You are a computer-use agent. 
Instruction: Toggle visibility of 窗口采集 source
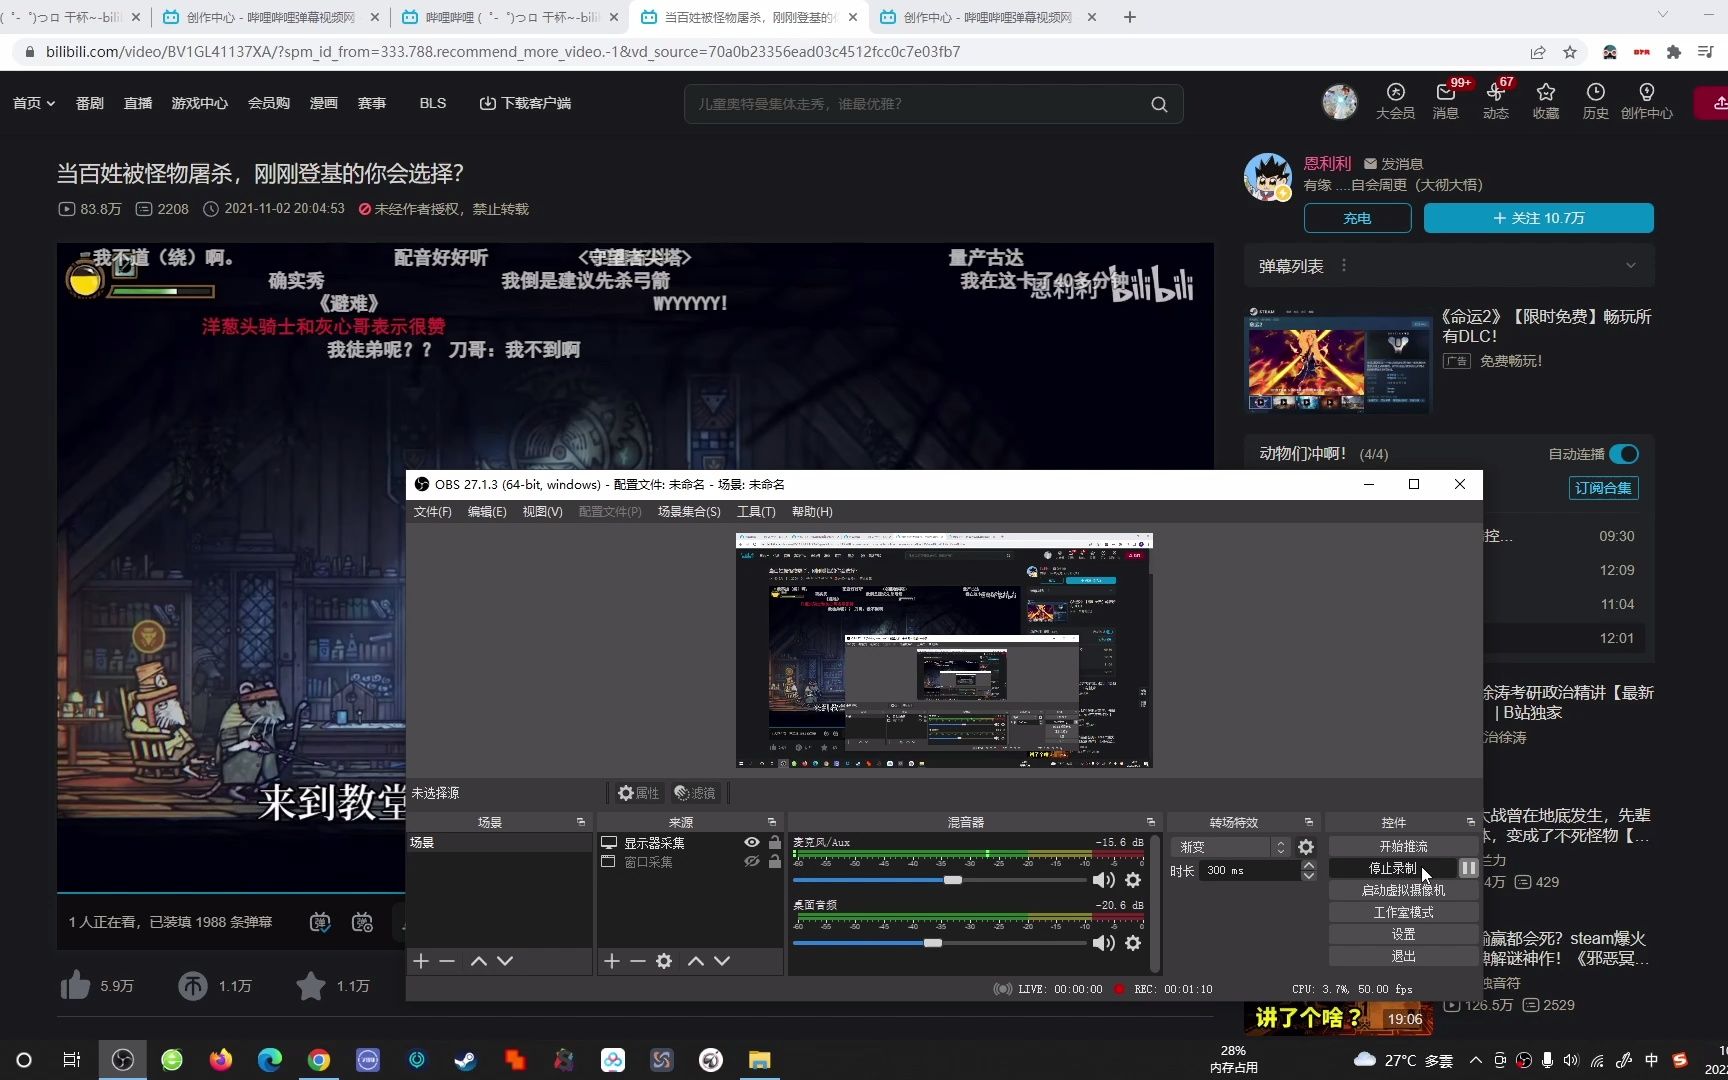(752, 861)
